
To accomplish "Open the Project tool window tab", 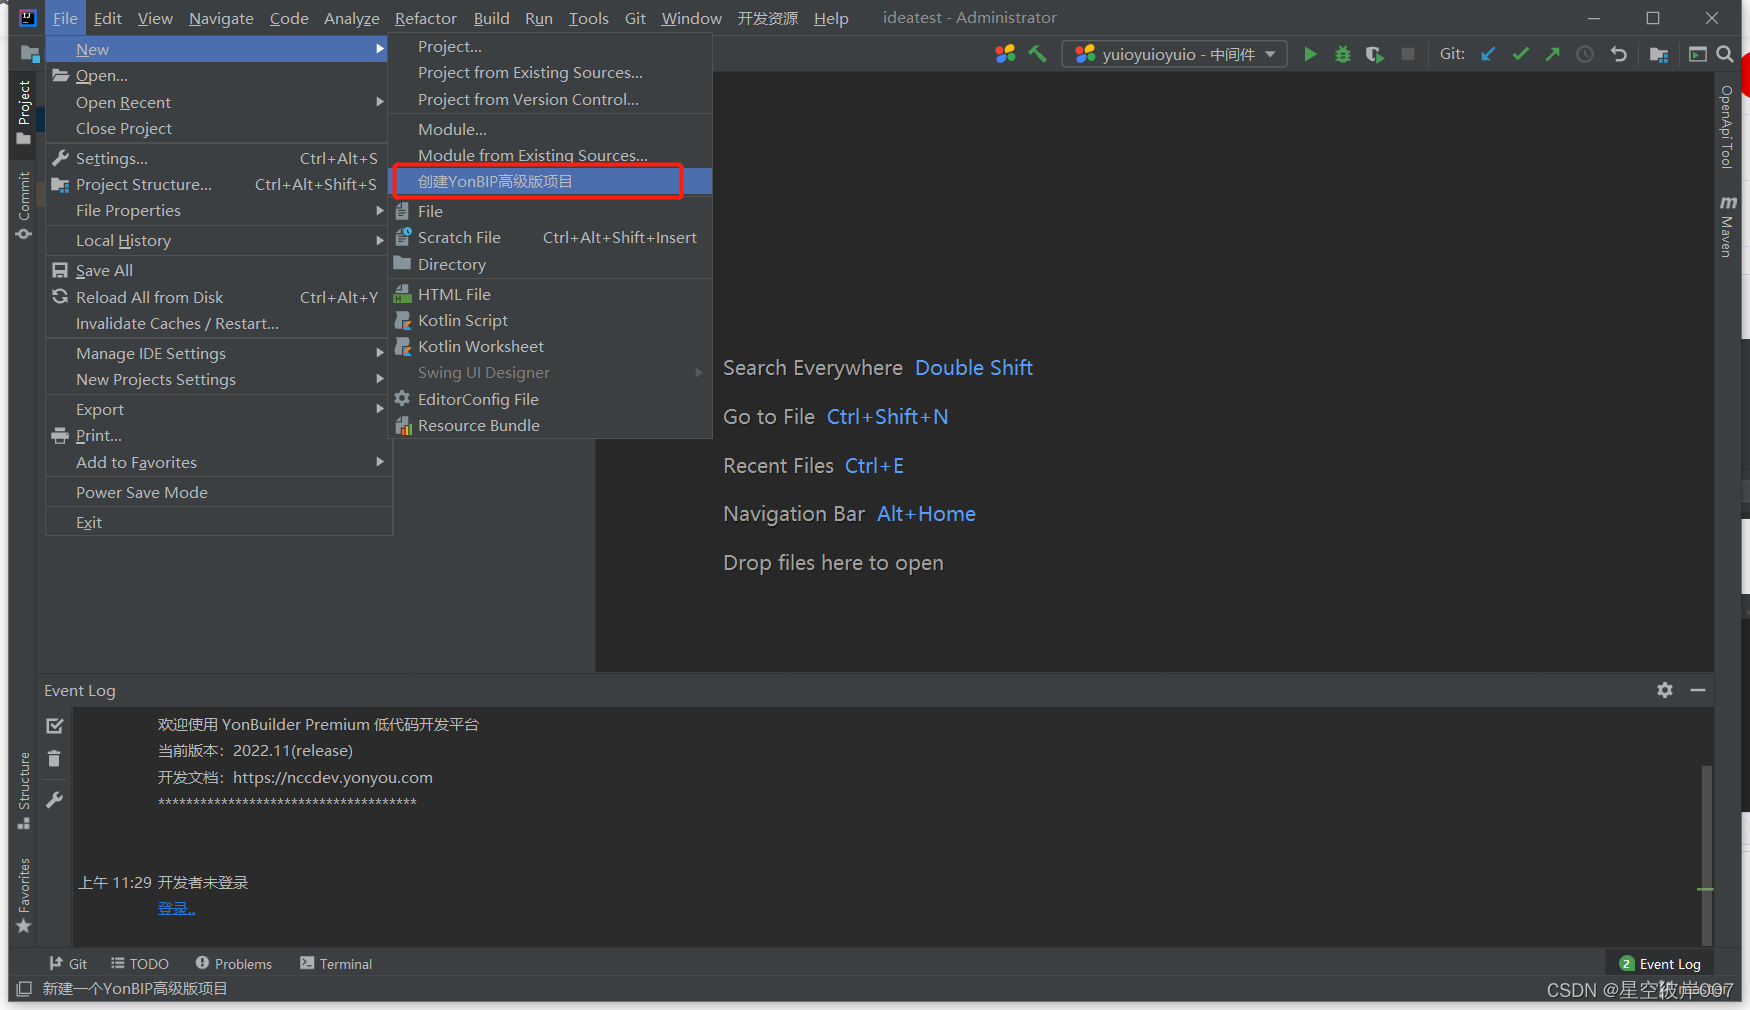I will click(24, 112).
